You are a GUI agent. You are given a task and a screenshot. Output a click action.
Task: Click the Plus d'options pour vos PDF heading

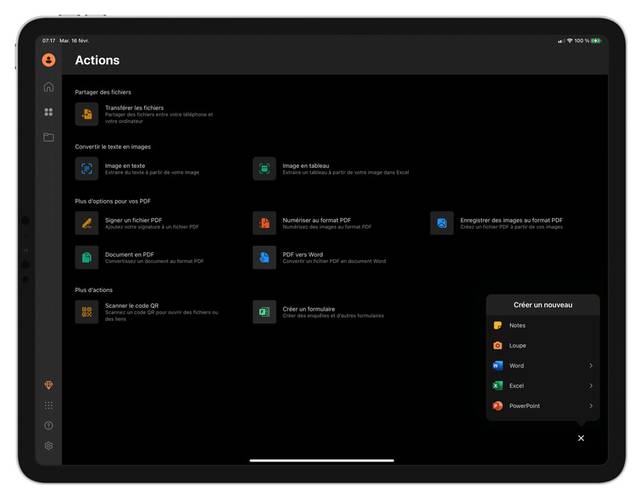113,201
